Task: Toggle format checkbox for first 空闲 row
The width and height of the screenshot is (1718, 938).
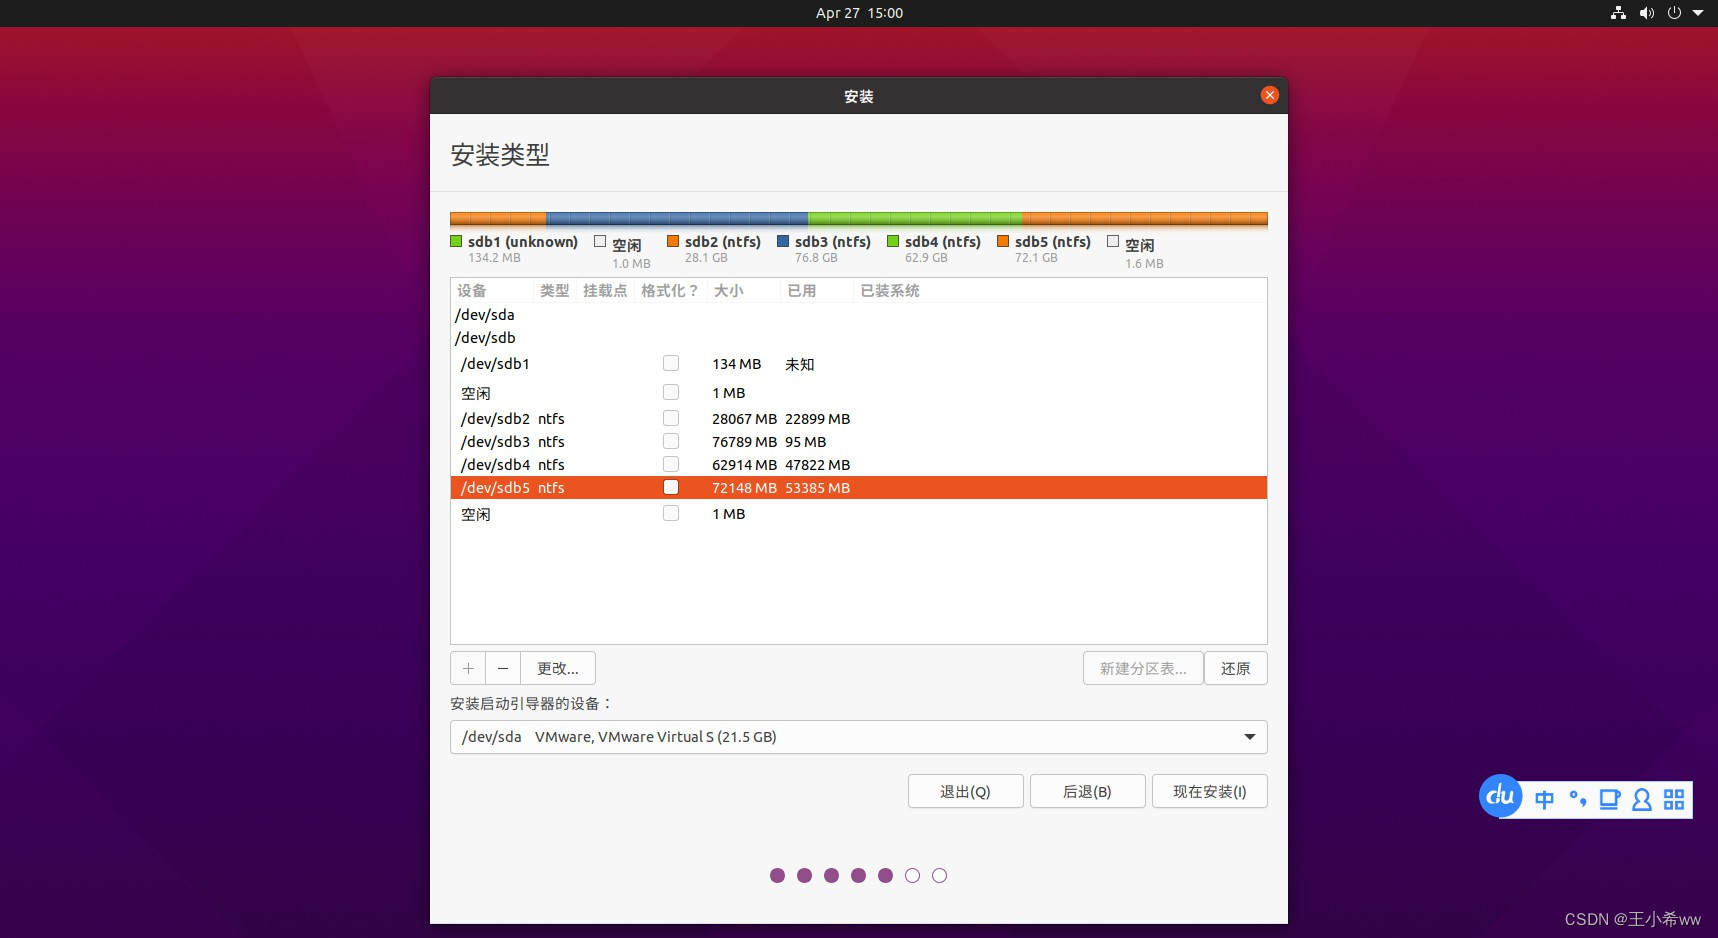Action: [x=671, y=392]
